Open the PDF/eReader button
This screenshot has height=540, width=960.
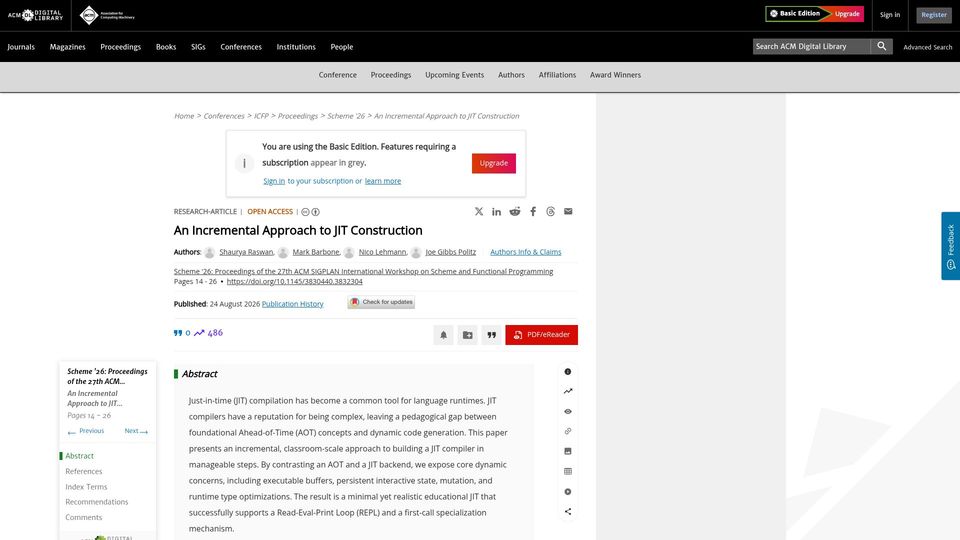click(x=541, y=335)
